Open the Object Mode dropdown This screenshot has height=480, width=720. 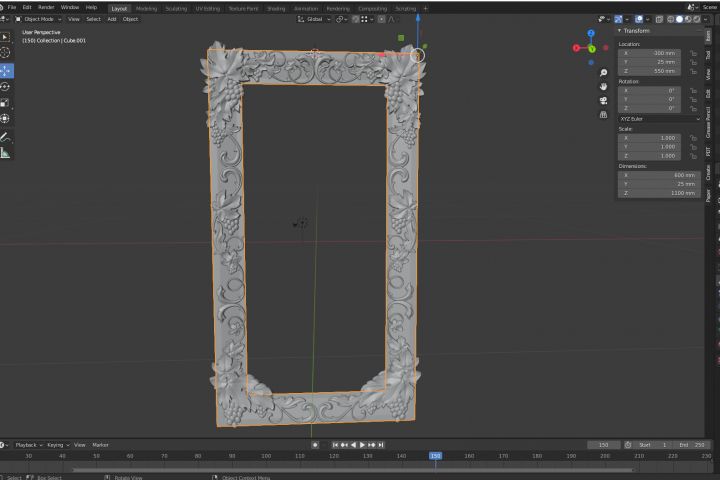tap(38, 19)
